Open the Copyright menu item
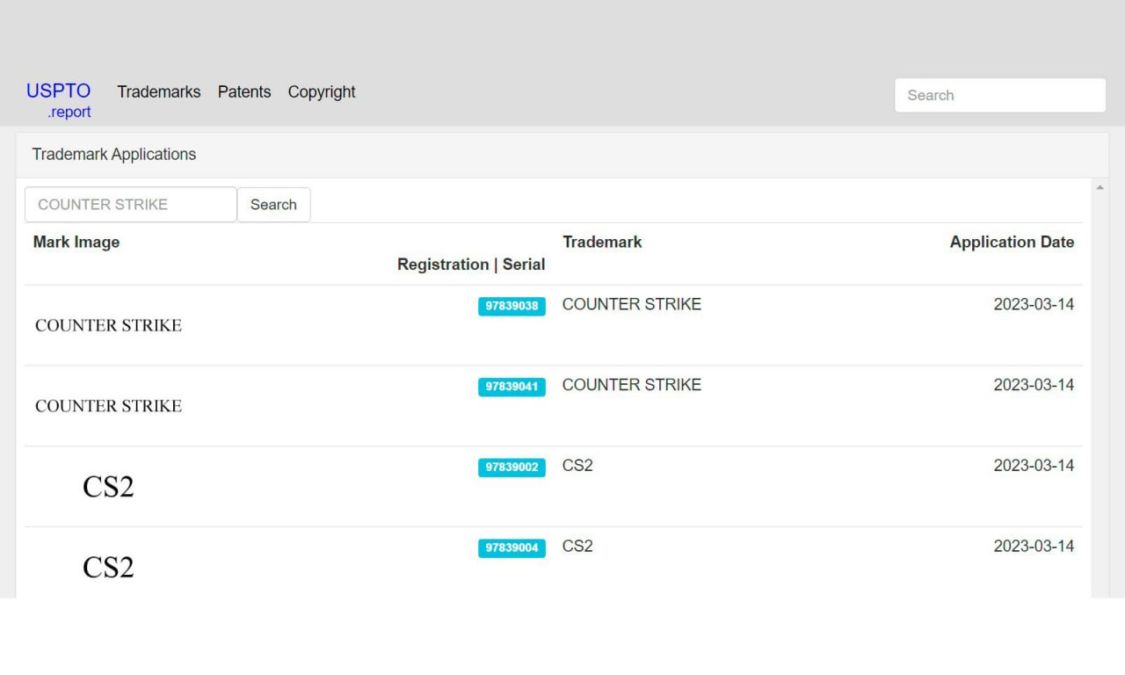1125x675 pixels. (x=321, y=92)
